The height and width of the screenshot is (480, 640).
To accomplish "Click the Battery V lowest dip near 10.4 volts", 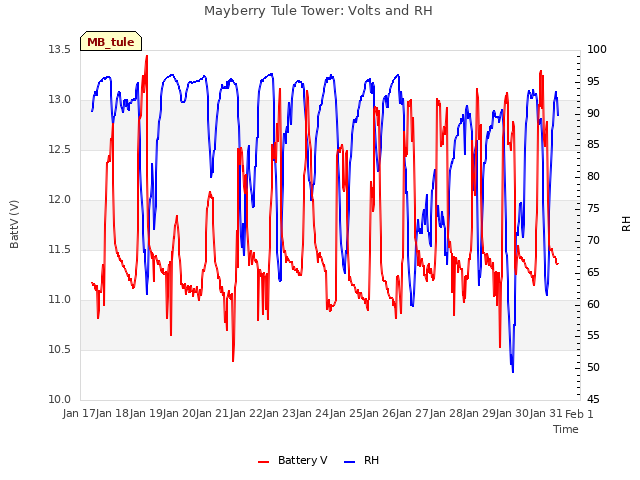I will (233, 360).
